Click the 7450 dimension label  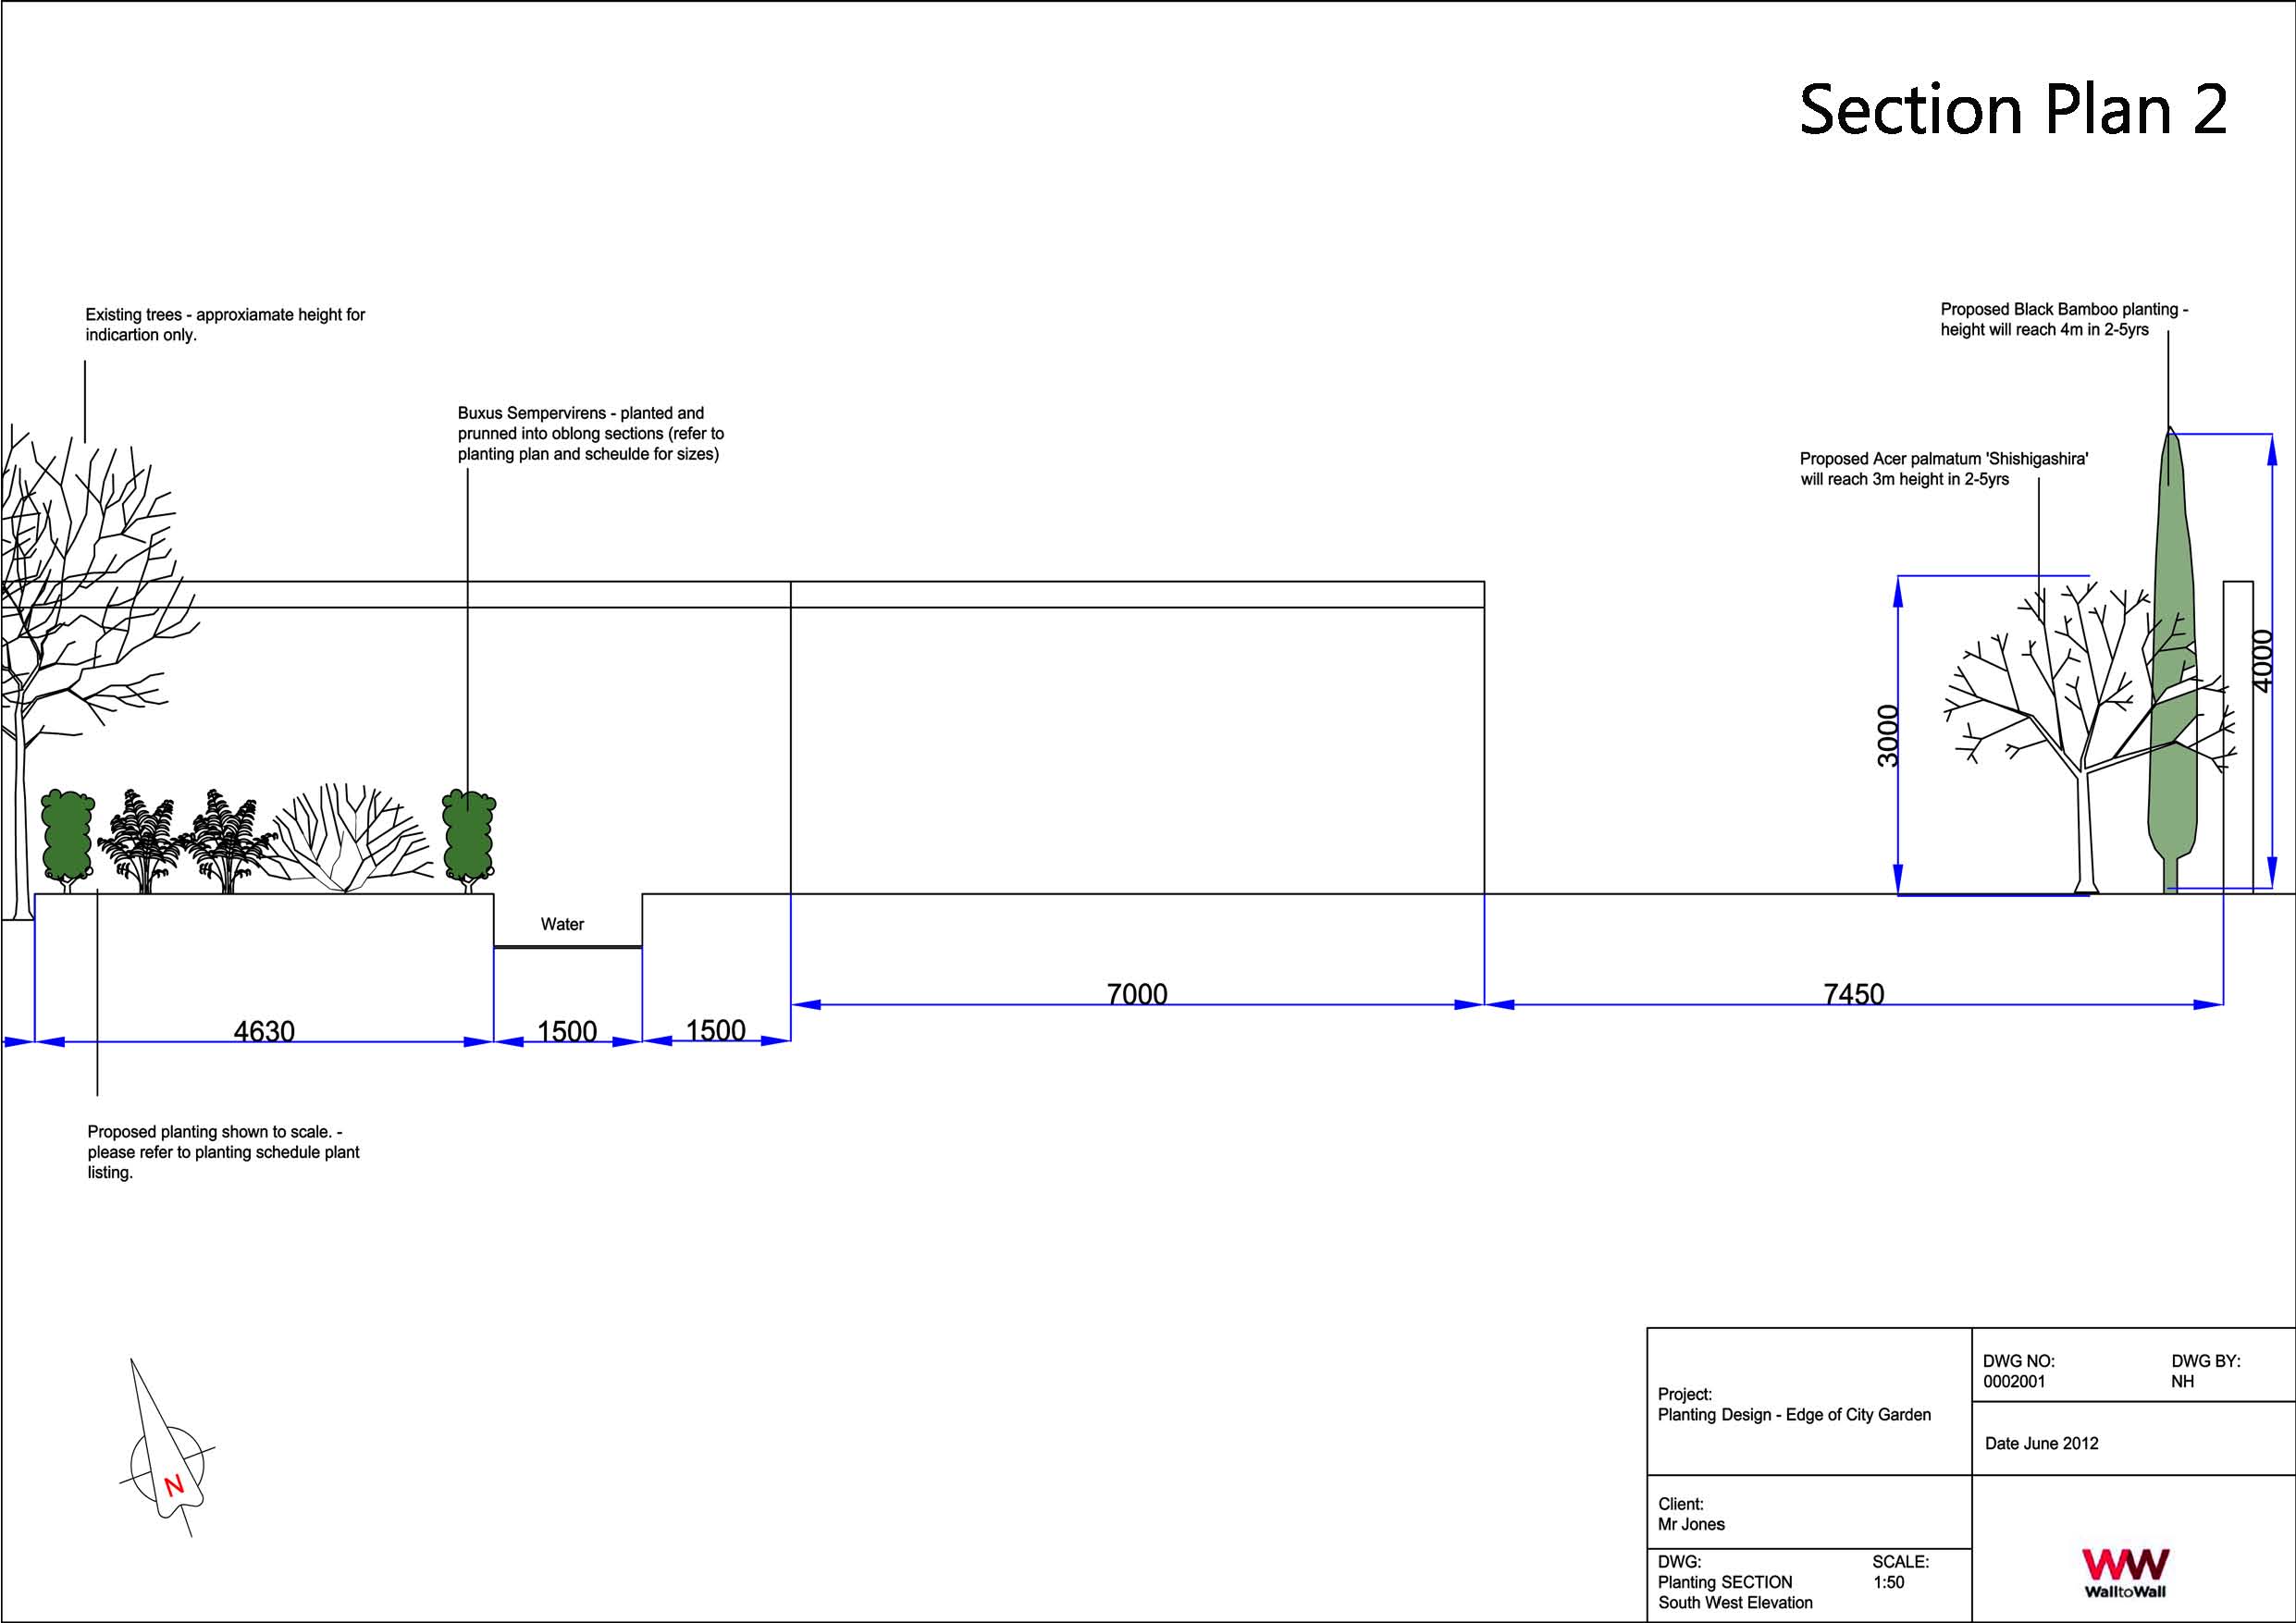[1853, 993]
